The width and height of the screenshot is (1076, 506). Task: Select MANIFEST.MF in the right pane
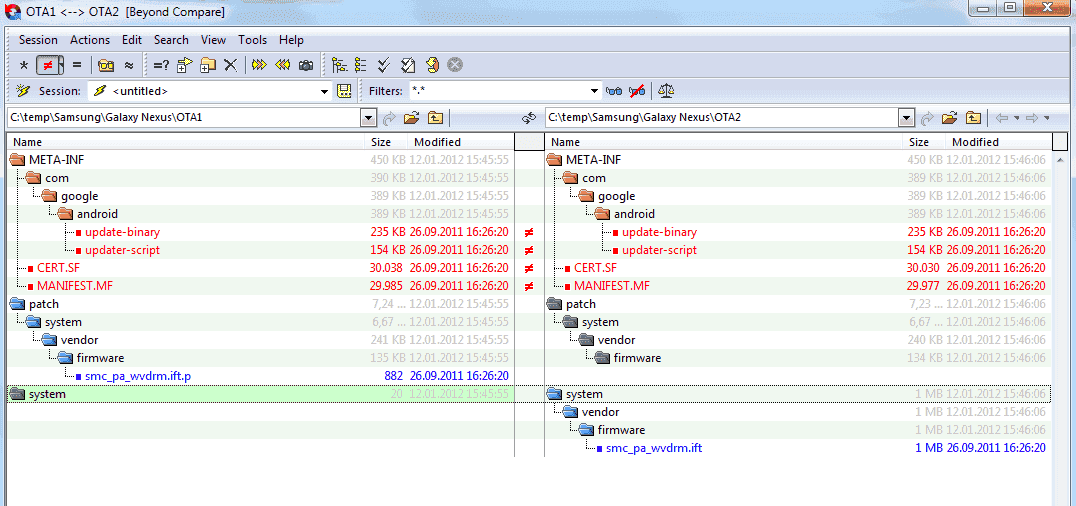click(611, 286)
